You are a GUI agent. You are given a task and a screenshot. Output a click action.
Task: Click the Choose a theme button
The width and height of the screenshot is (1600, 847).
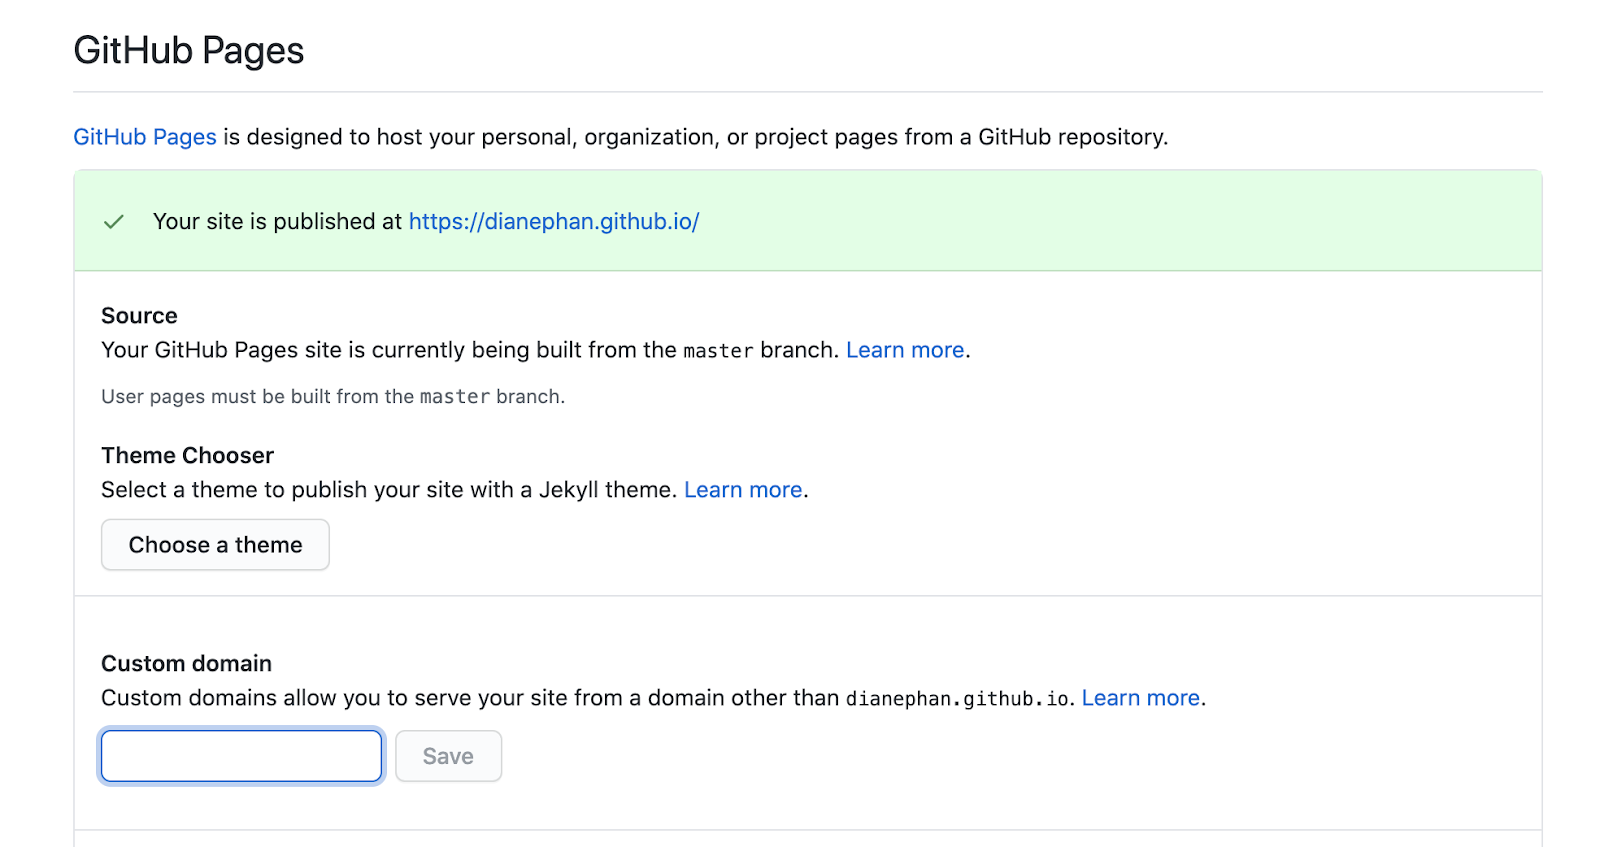pyautogui.click(x=215, y=545)
